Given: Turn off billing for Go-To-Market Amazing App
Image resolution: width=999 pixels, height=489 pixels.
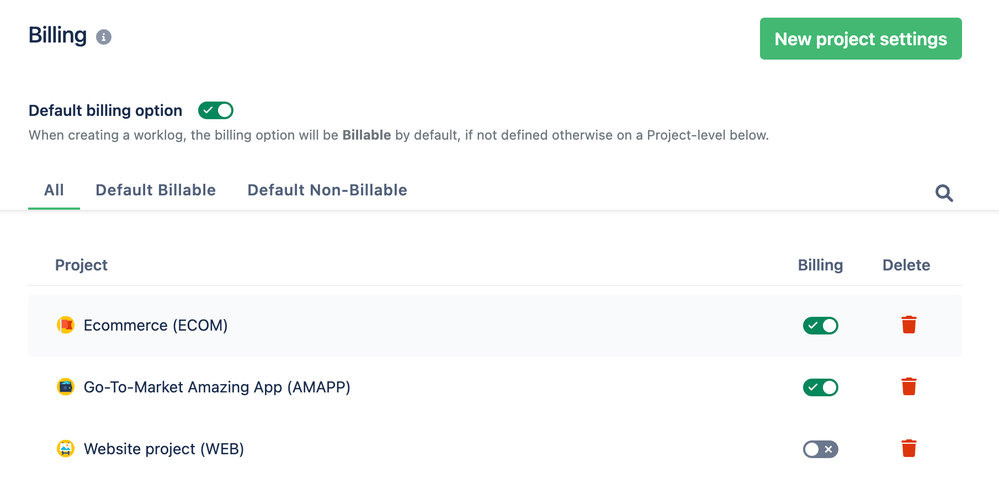Looking at the screenshot, I should pos(820,387).
